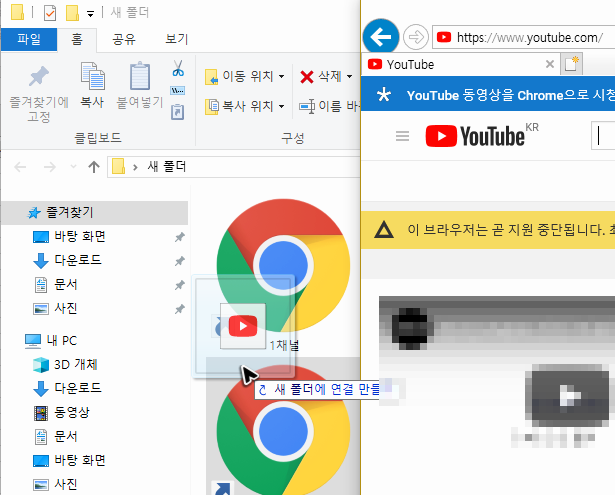Unpin 바탕 화면 via pin icon

tap(180, 237)
